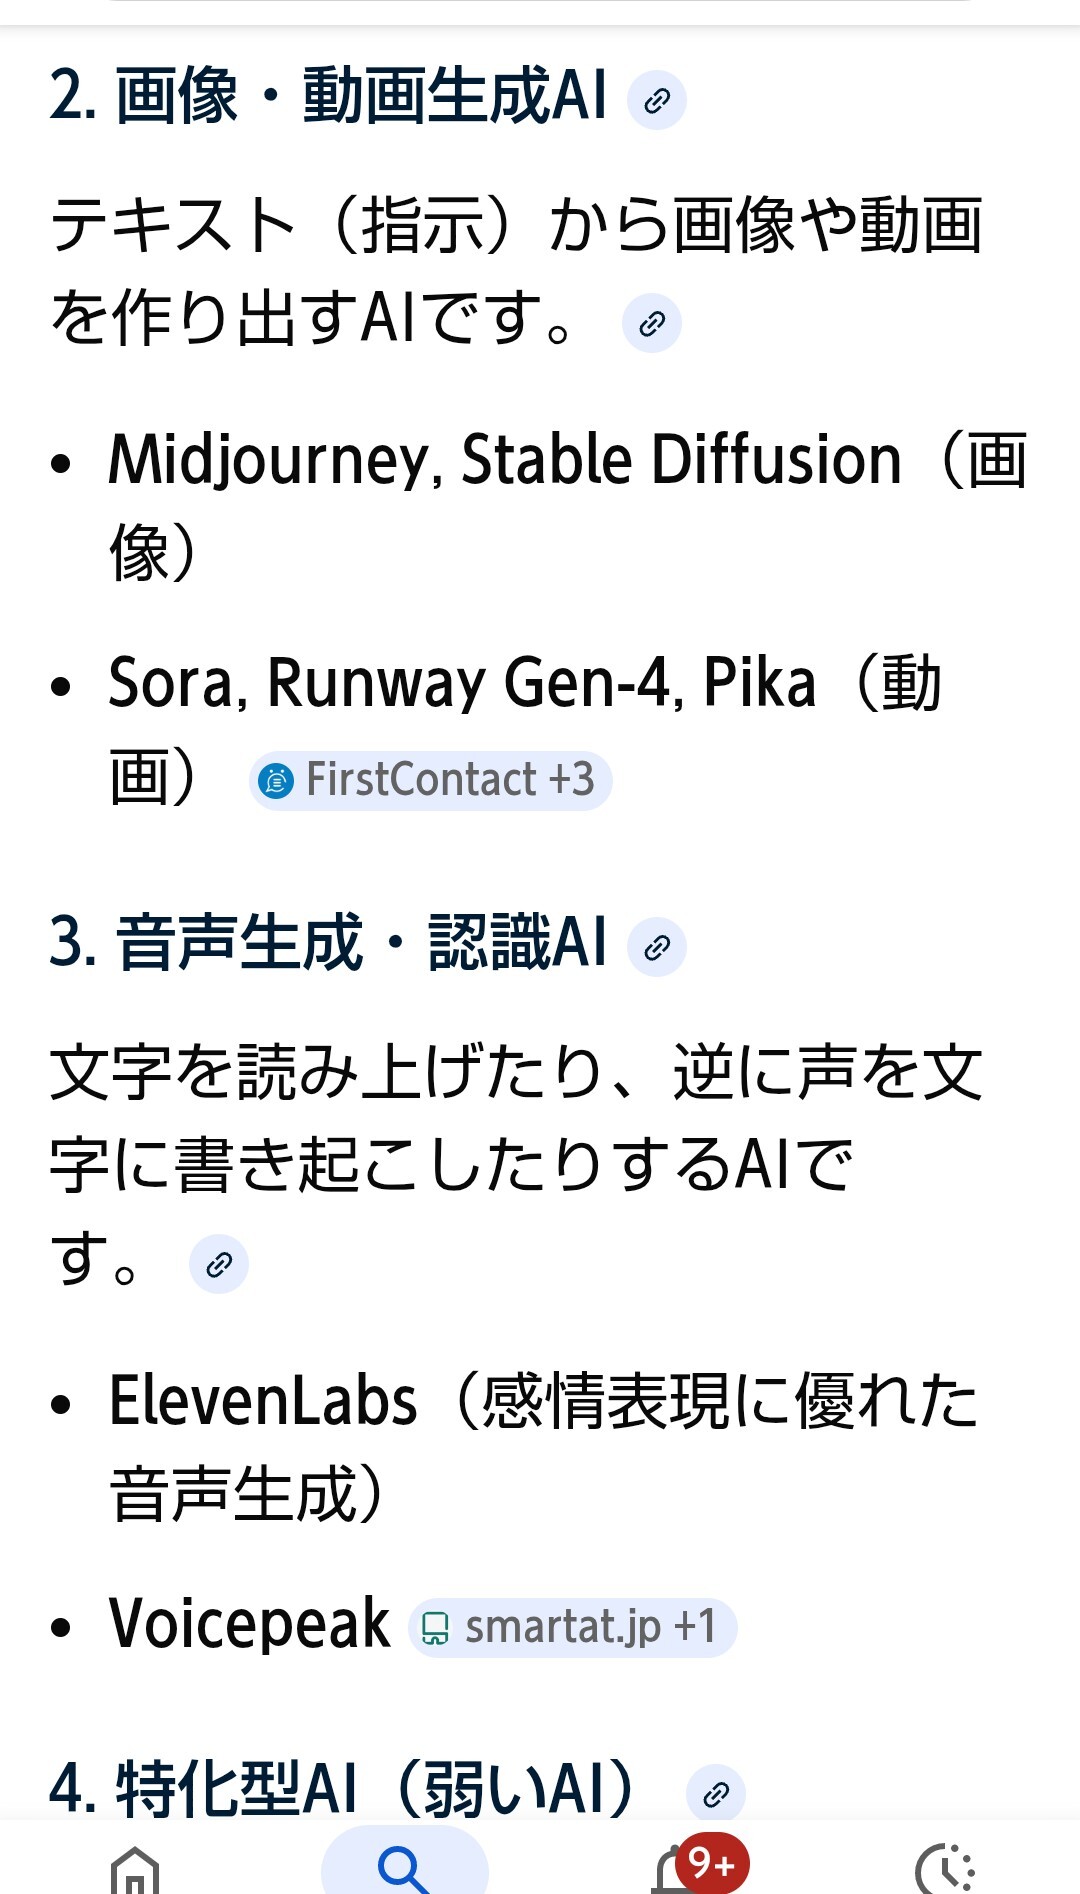Viewport: 1080px width, 1894px height.
Task: Tap the heading 3. 音声生成・認識AI
Action: (x=328, y=943)
